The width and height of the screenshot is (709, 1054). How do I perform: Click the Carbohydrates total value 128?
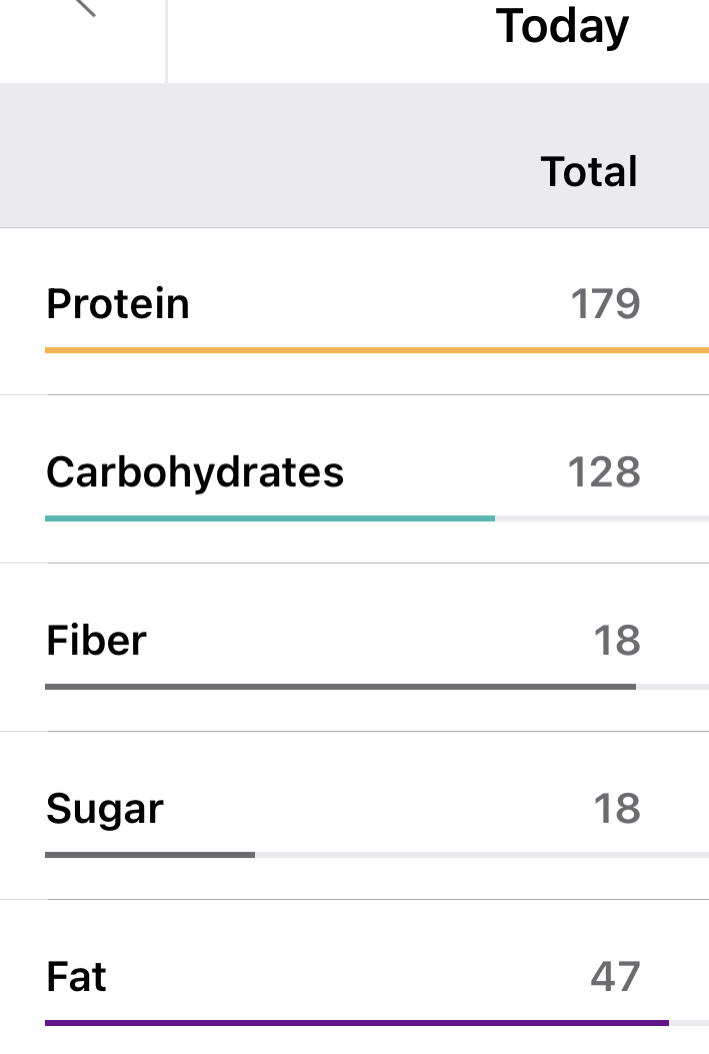click(x=604, y=472)
